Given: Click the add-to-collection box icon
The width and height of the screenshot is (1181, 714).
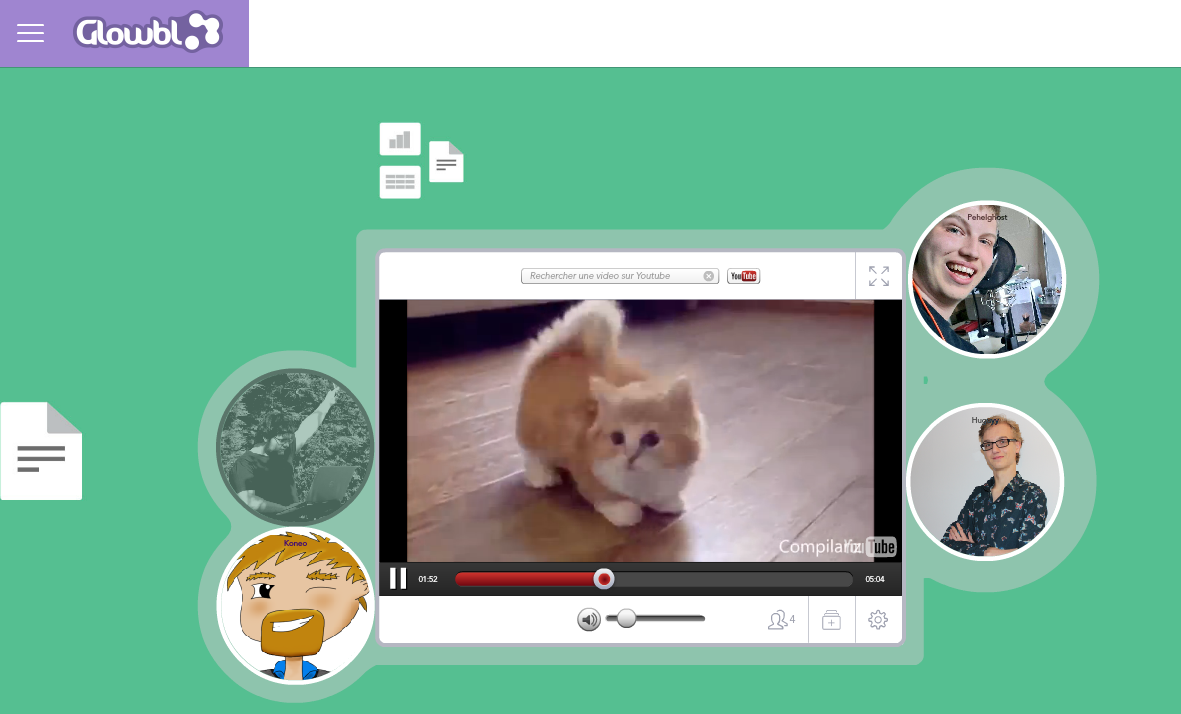Looking at the screenshot, I should (x=832, y=620).
